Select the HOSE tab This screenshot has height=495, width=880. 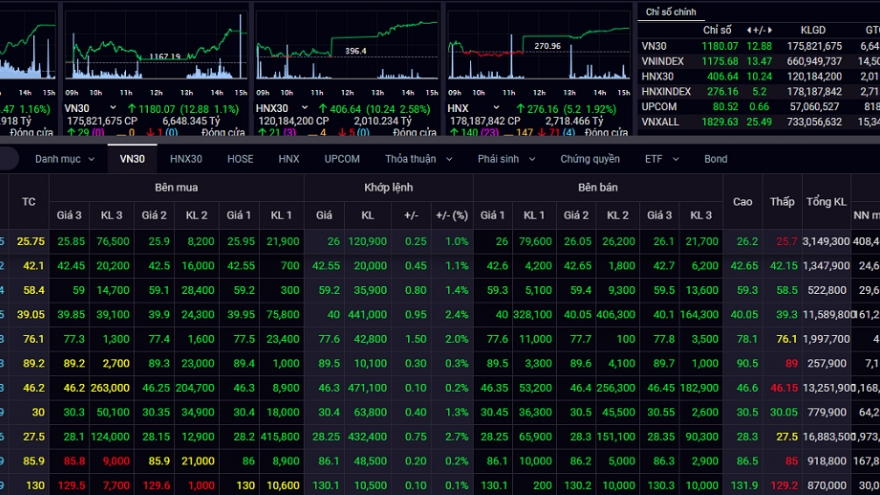pyautogui.click(x=240, y=159)
